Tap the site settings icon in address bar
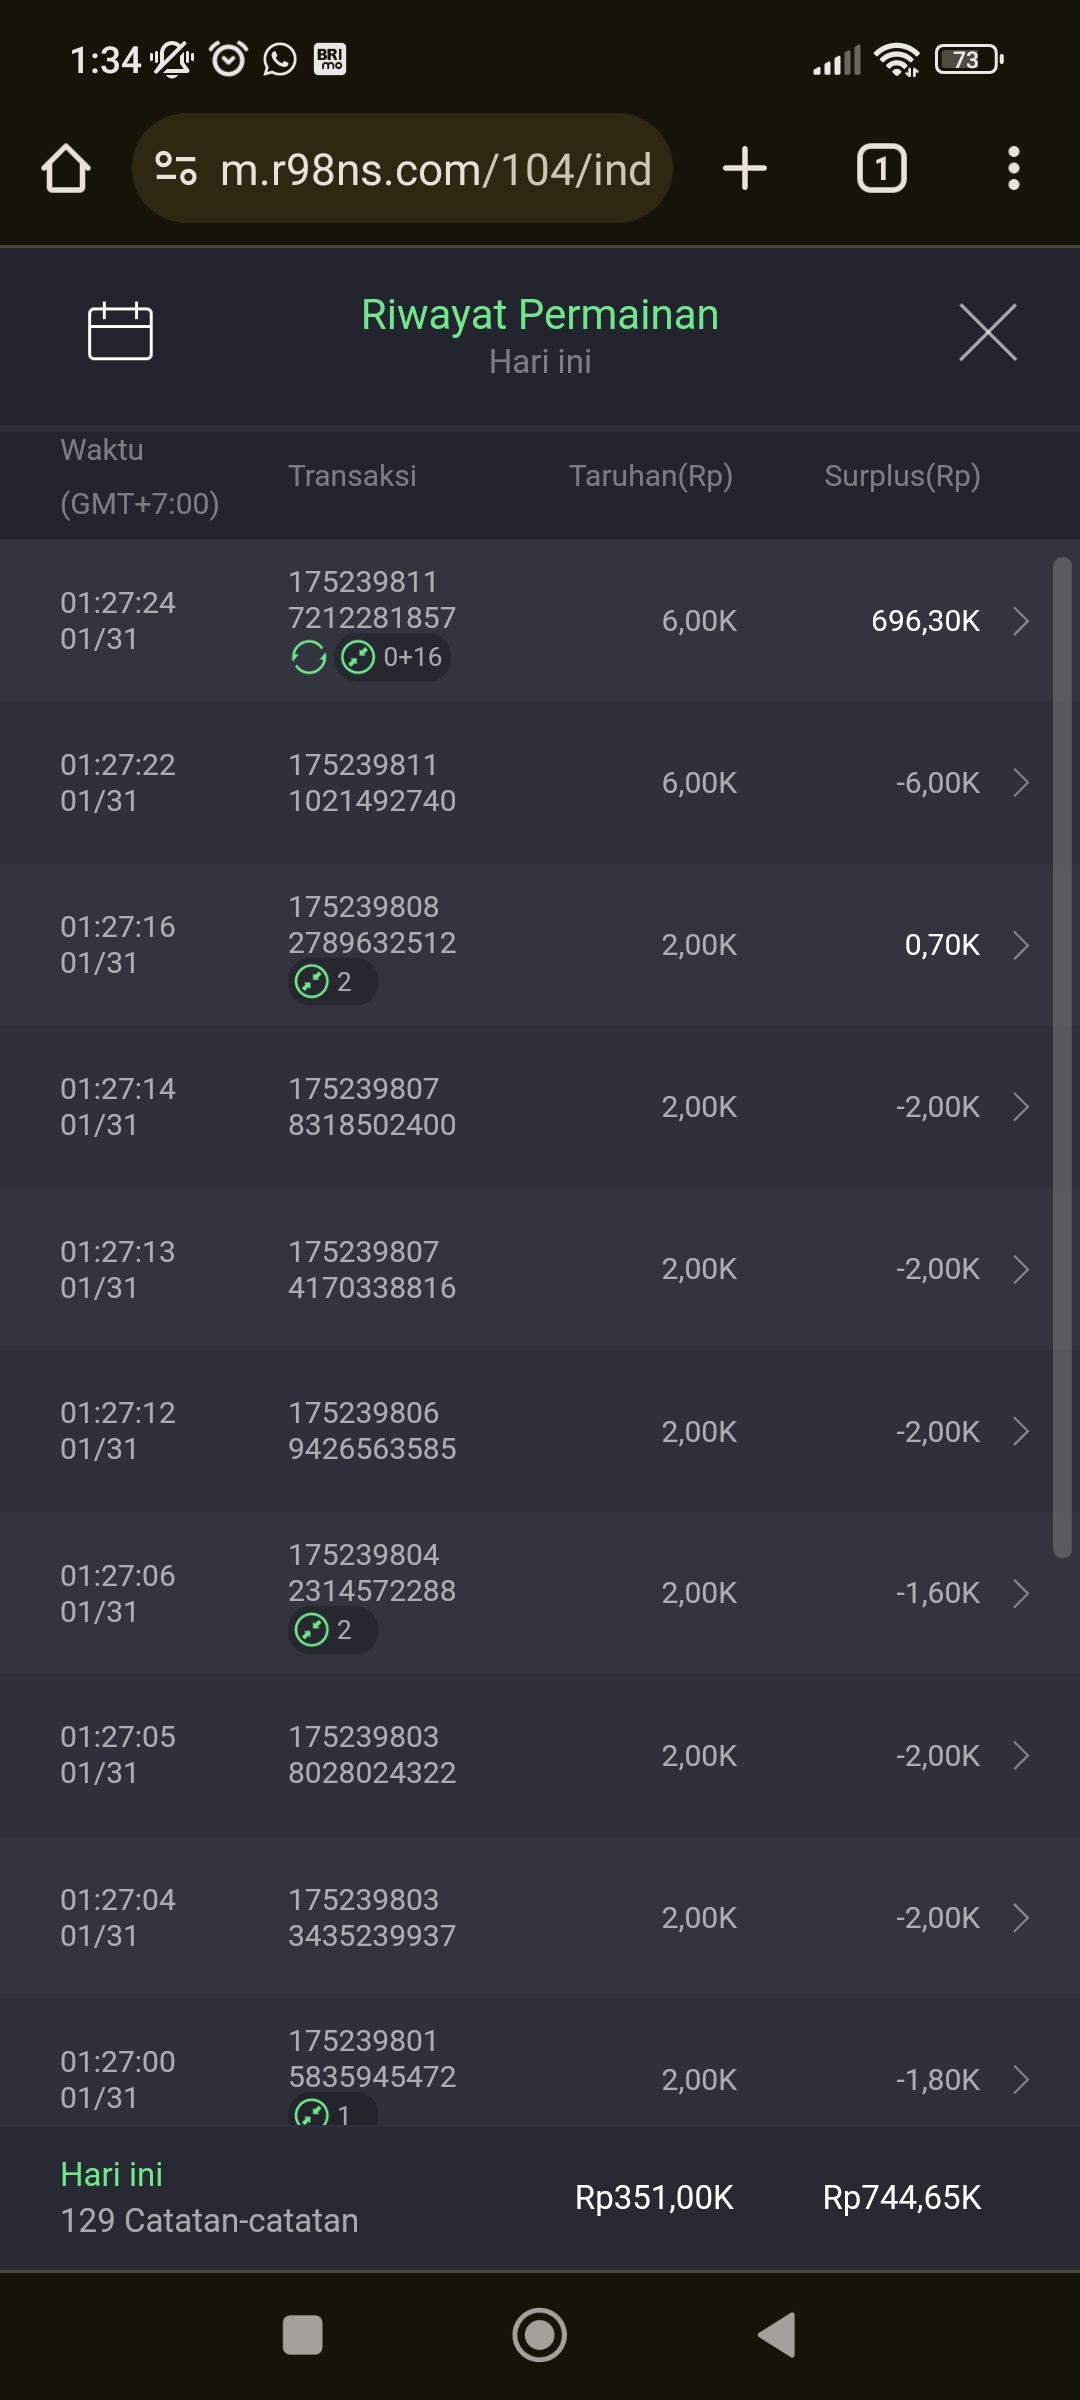The width and height of the screenshot is (1080, 2400). 176,168
